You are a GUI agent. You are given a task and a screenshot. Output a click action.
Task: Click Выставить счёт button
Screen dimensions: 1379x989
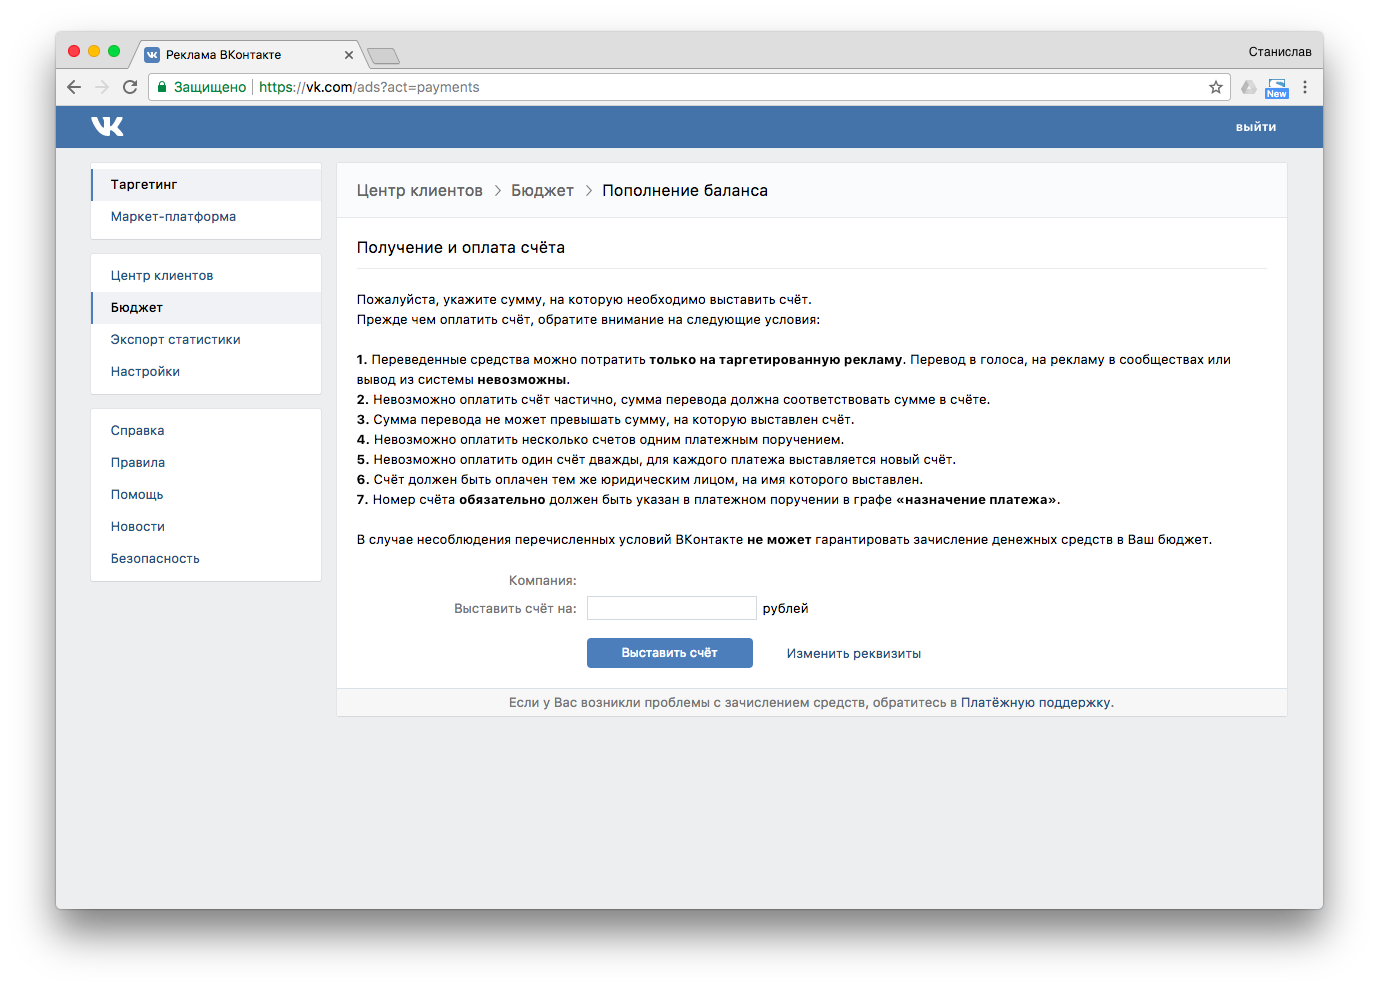tap(670, 653)
